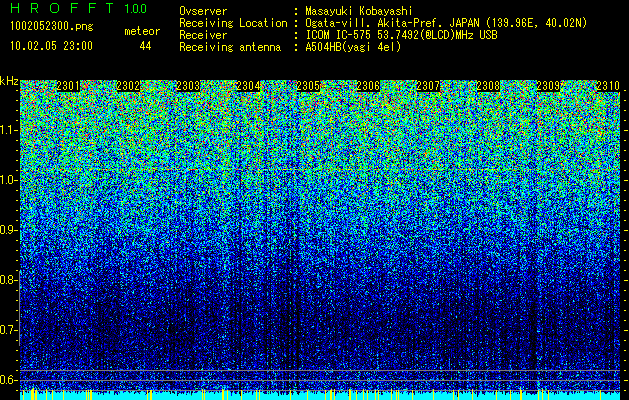Click the Receiving antenna label
The width and height of the screenshot is (629, 400).
pyautogui.click(x=230, y=47)
